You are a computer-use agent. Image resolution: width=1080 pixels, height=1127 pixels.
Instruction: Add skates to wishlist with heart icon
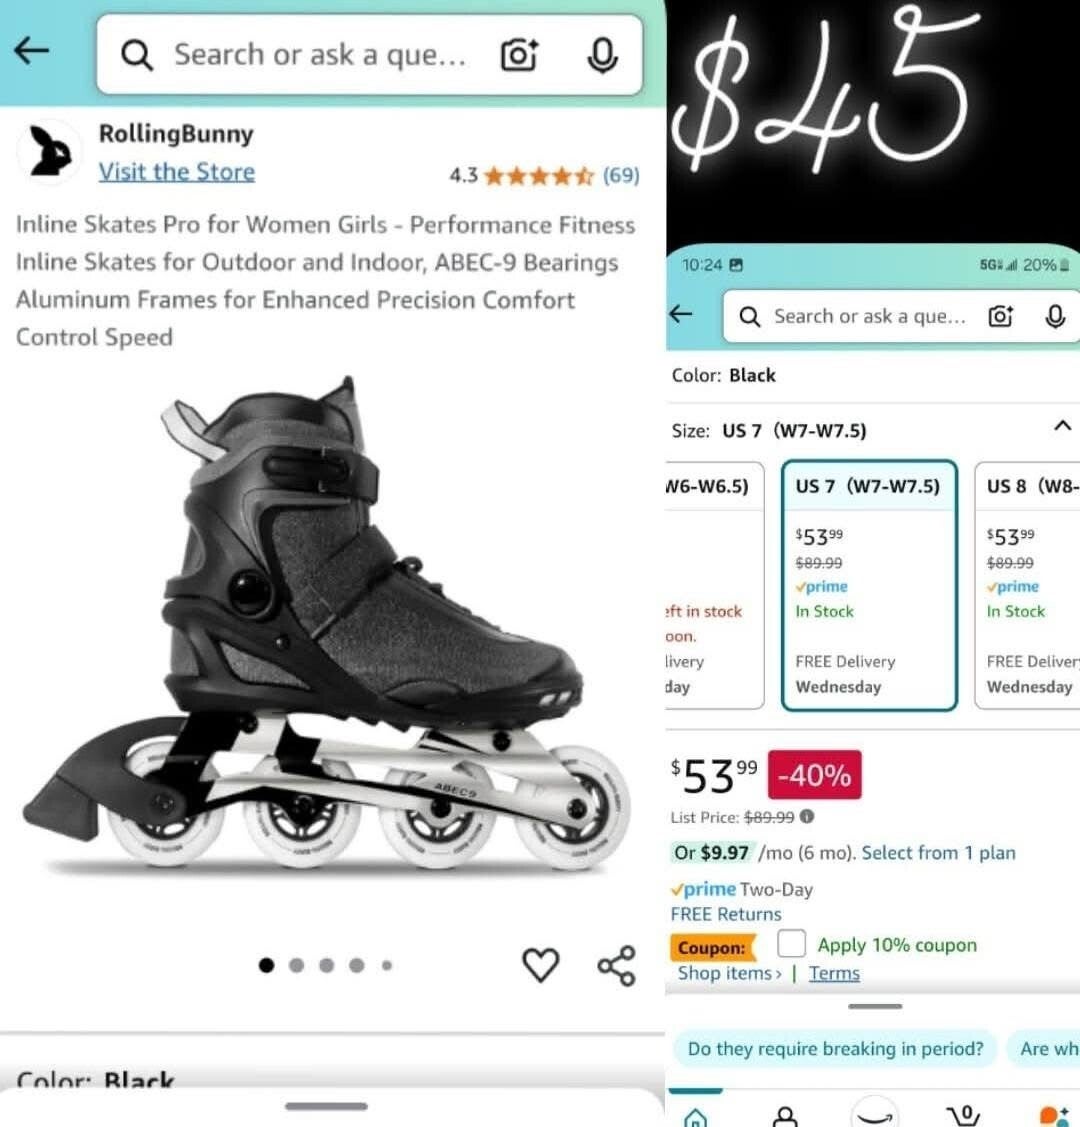pyautogui.click(x=541, y=964)
